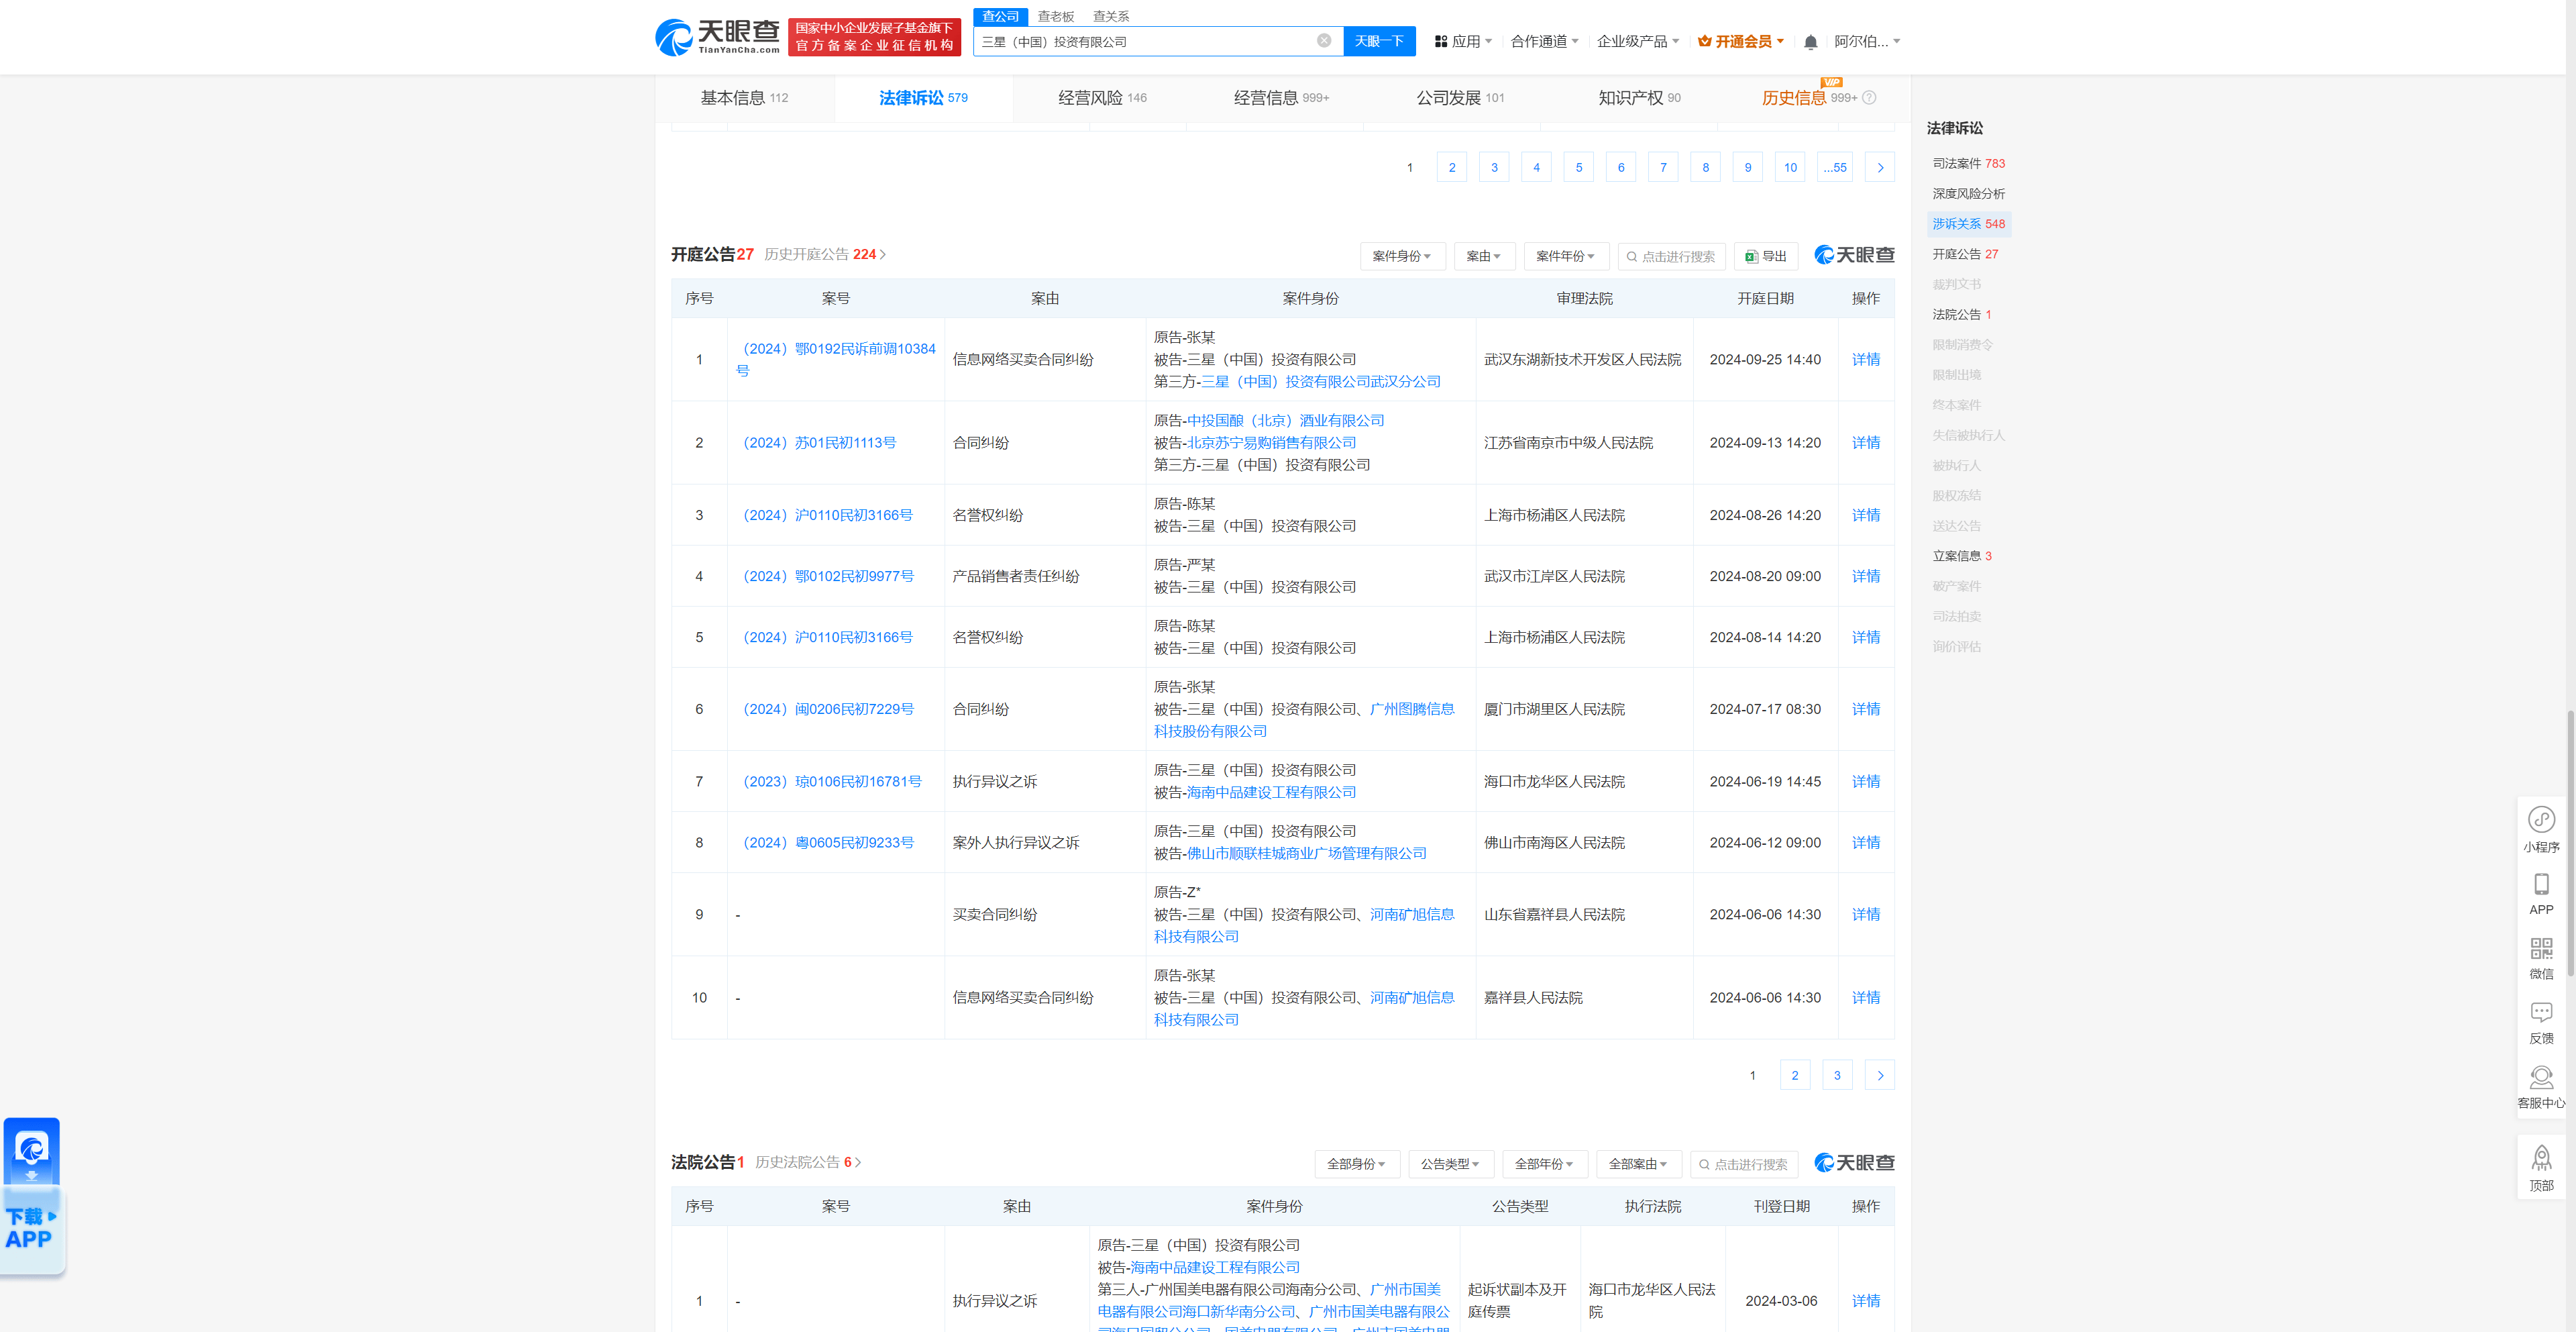Open 详情 for 法院公告 row 2024-03-06
The width and height of the screenshot is (2576, 1332).
(x=1865, y=1300)
